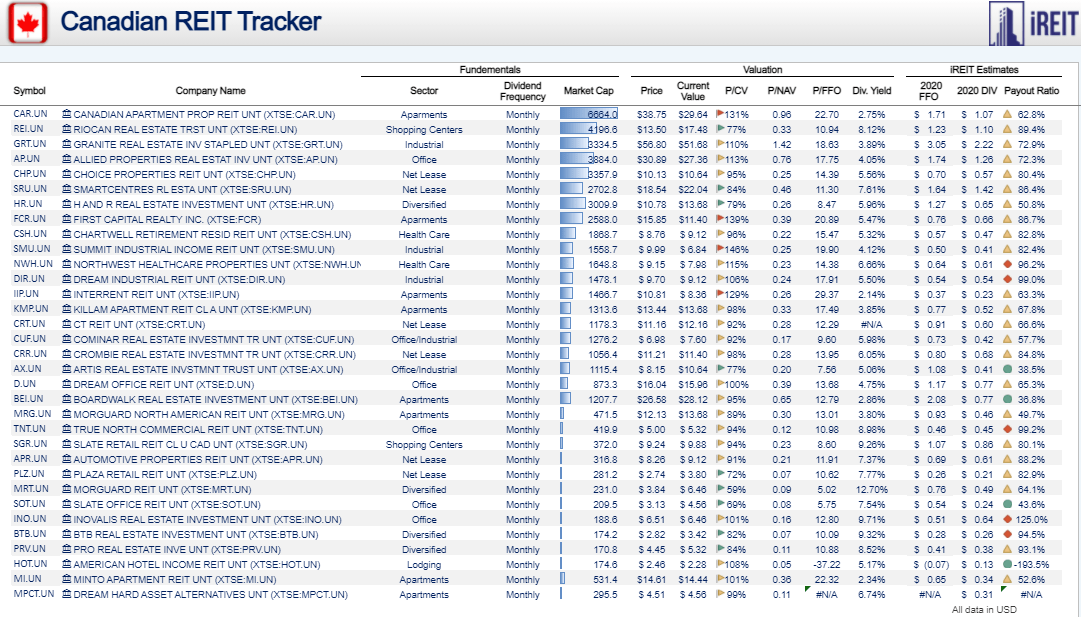1081x617 pixels.
Task: Click the Market Cap column header
Action: [x=589, y=91]
